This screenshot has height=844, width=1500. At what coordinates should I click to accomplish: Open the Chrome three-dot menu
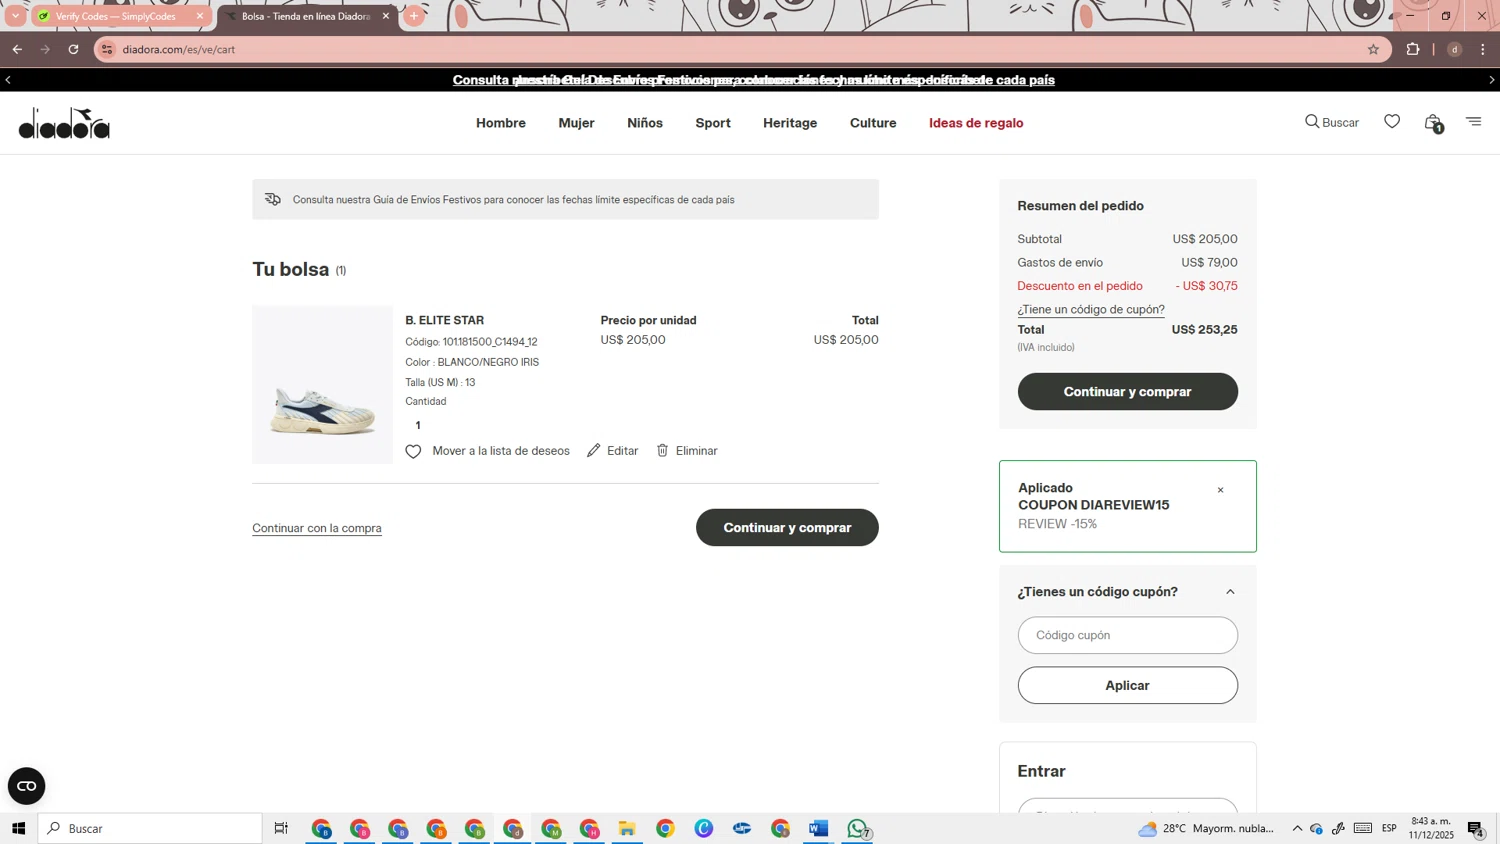tap(1483, 49)
